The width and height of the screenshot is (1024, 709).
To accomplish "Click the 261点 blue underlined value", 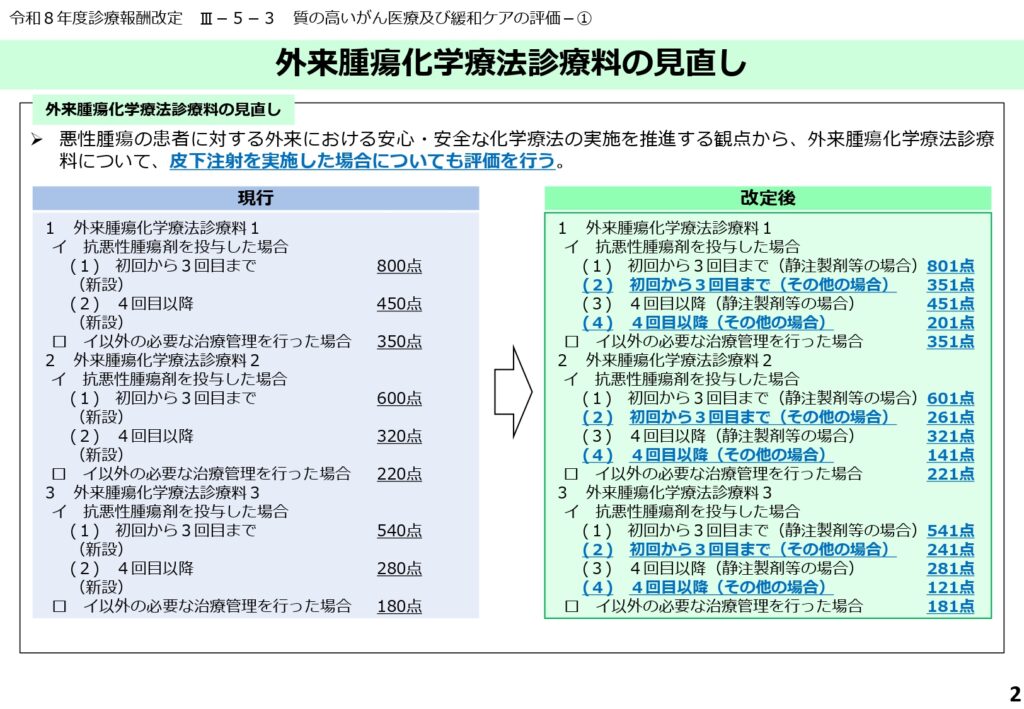I will 950,417.
